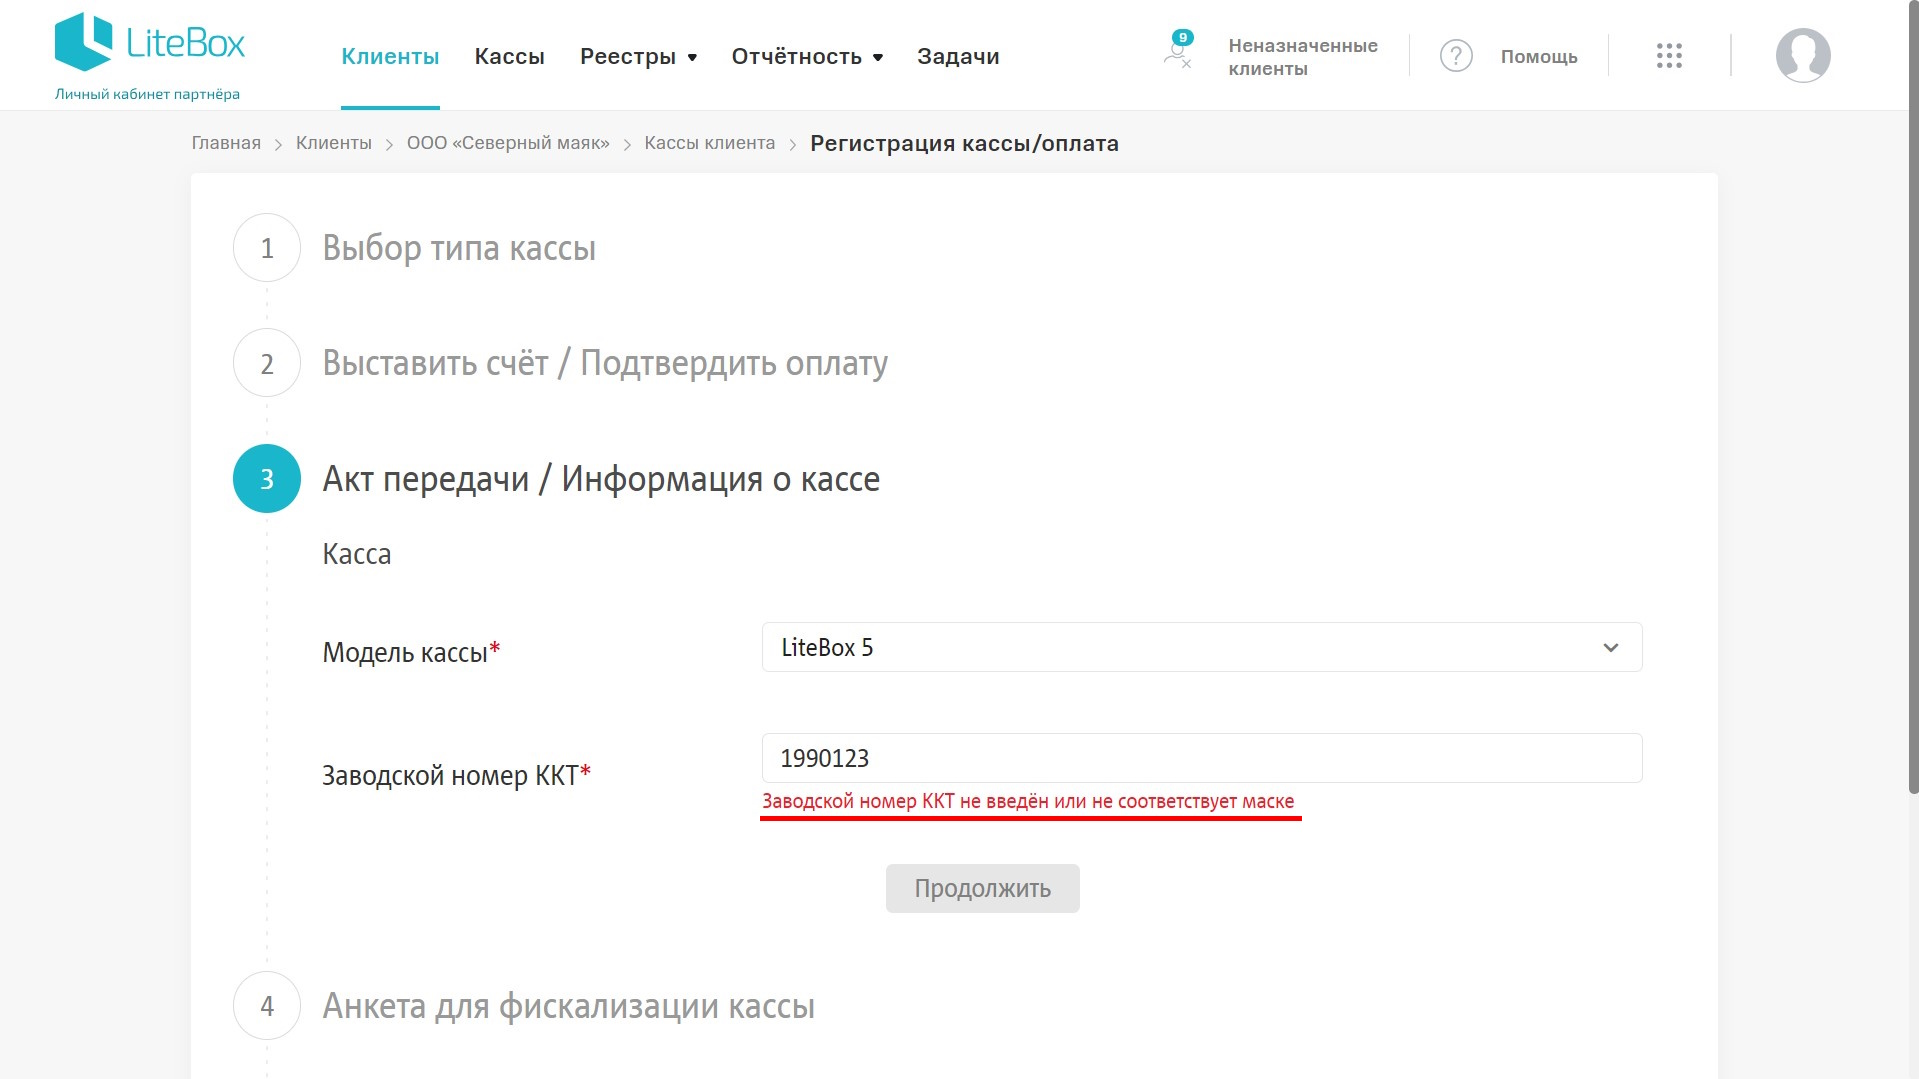Select step 1 circle Выбор типа кассы
The image size is (1919, 1079).
click(x=267, y=248)
